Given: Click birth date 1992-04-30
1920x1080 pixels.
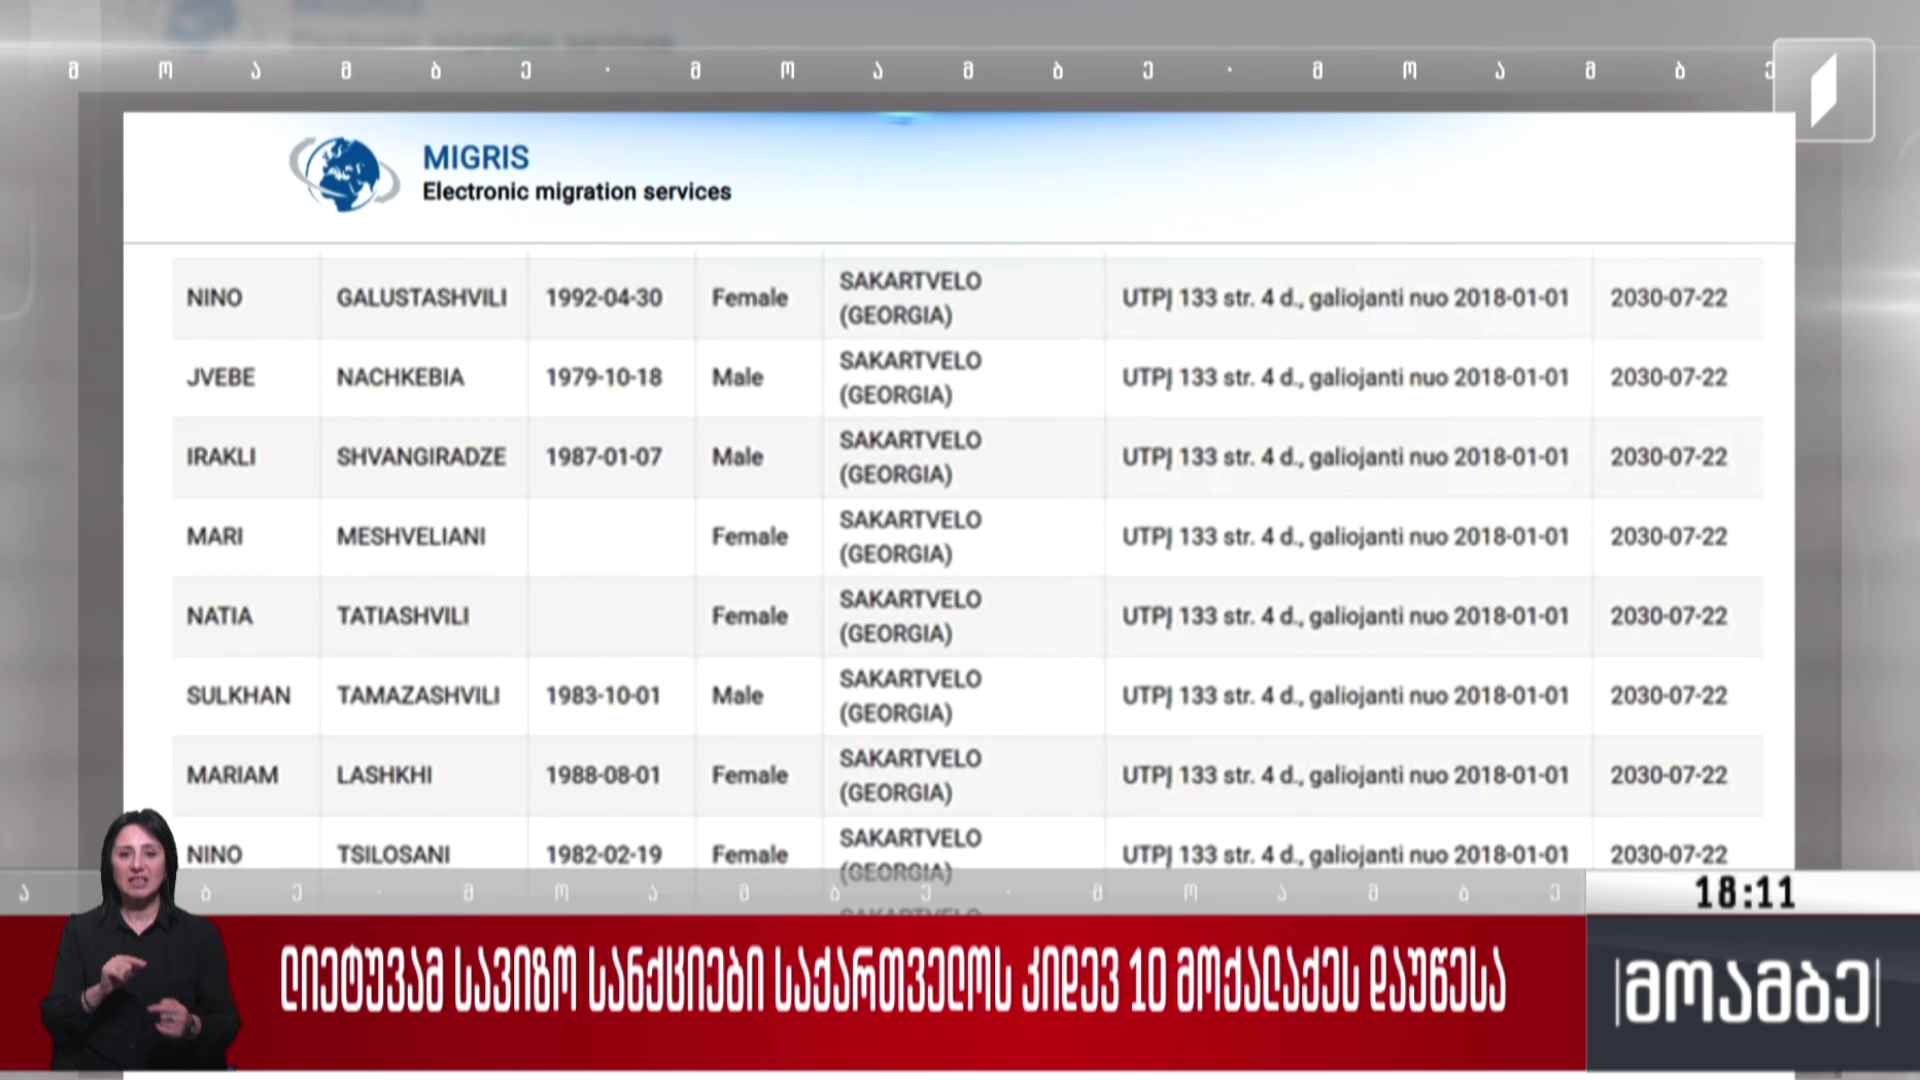Looking at the screenshot, I should coord(603,298).
